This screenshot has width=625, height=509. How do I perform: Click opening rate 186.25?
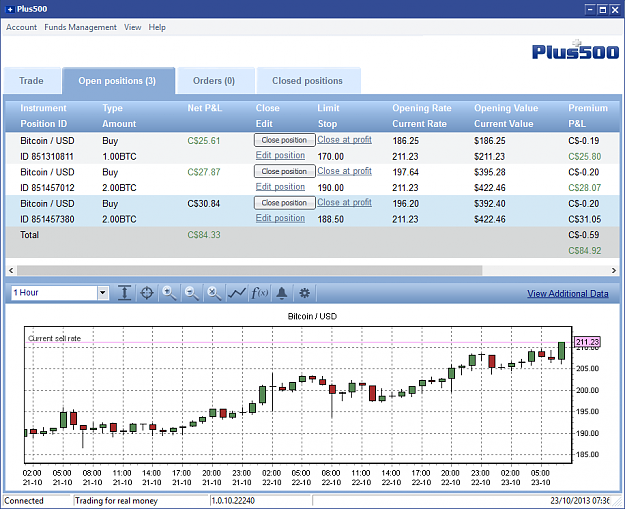[x=405, y=141]
